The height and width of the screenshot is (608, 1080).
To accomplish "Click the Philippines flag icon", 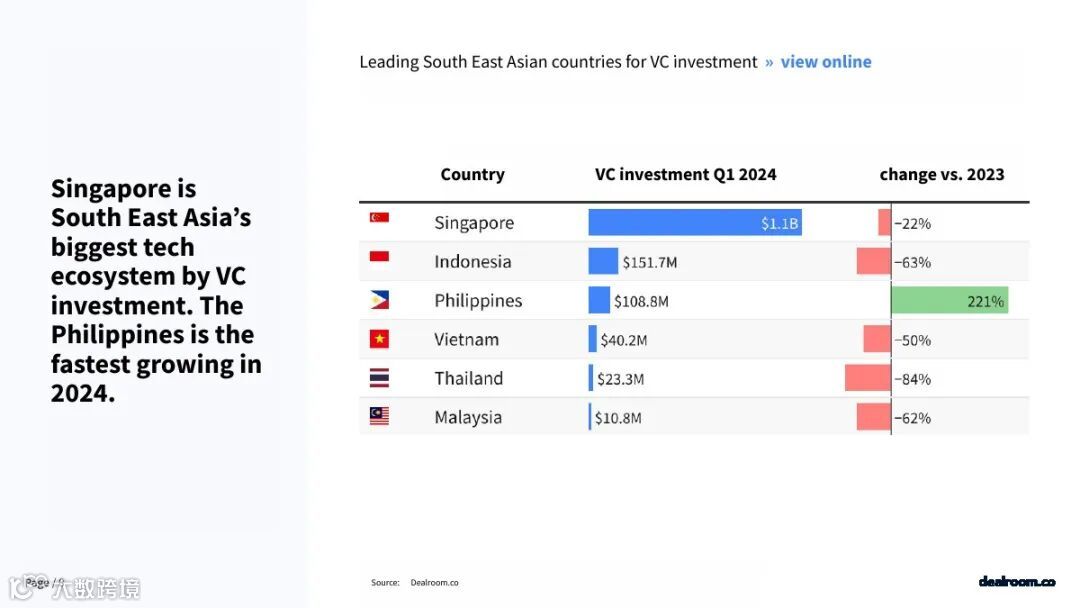I will pos(379,300).
